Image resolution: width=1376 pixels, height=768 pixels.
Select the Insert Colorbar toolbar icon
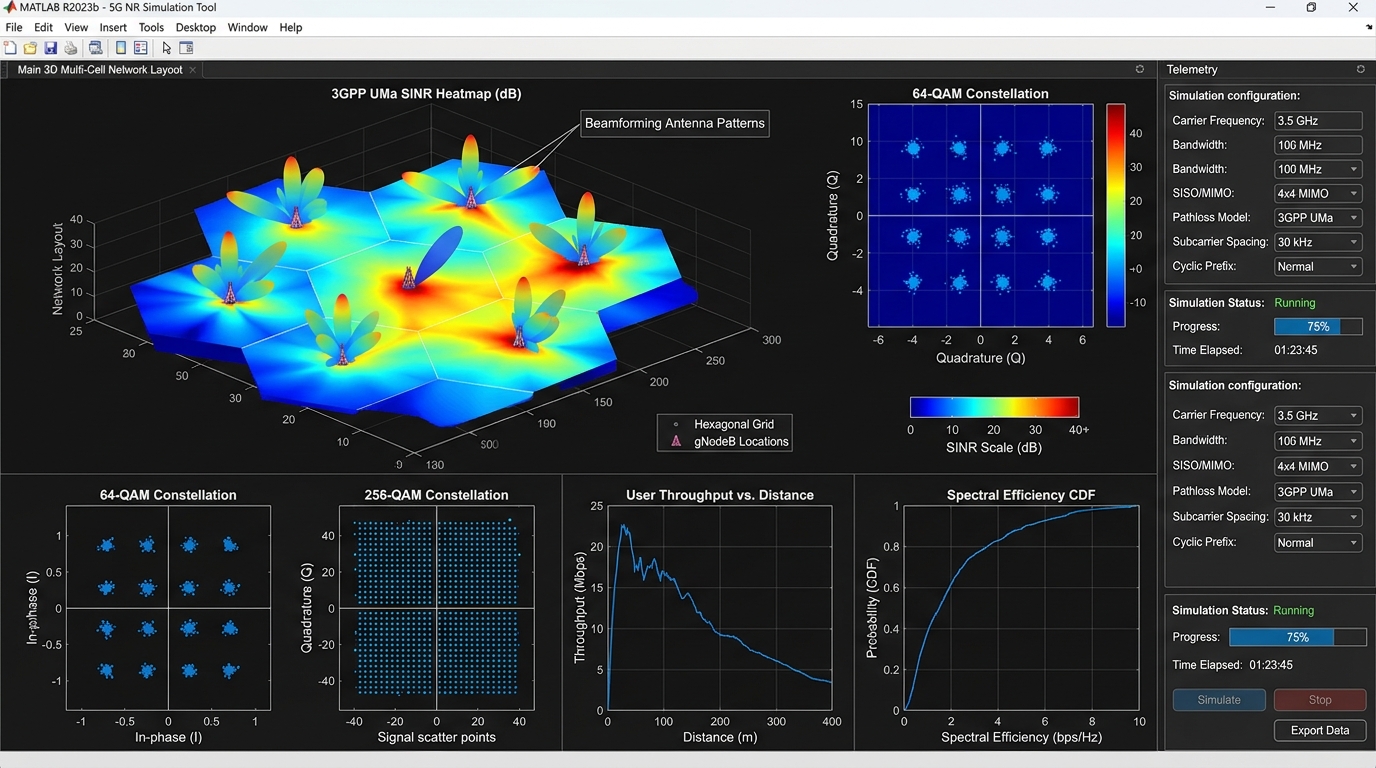[121, 48]
